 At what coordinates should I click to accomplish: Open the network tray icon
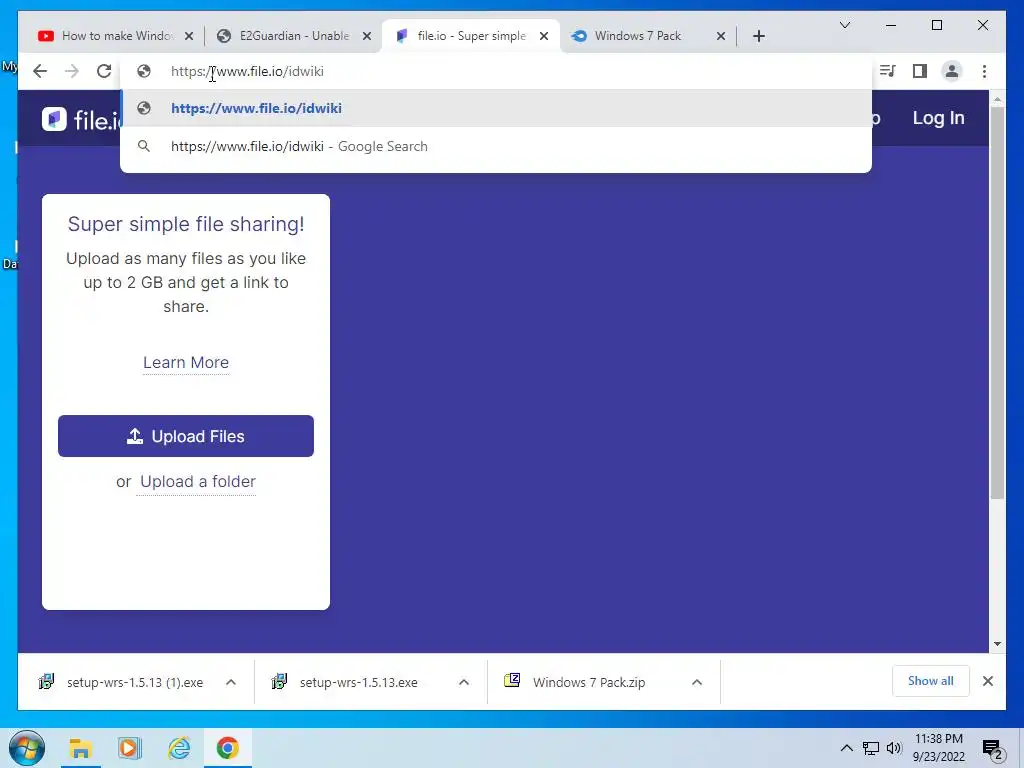tap(871, 748)
